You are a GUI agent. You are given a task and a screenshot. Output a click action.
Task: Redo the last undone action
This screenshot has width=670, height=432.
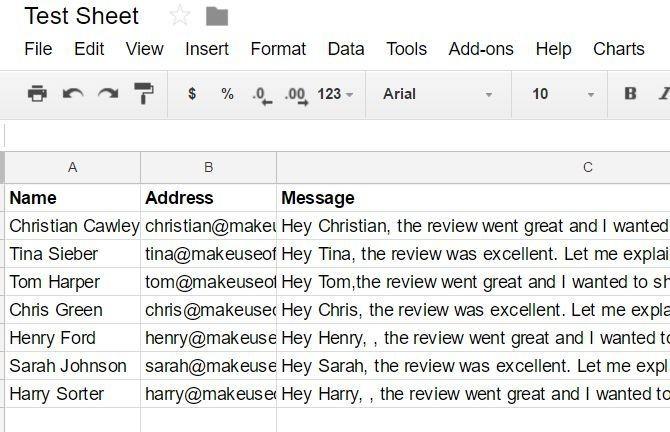(108, 94)
